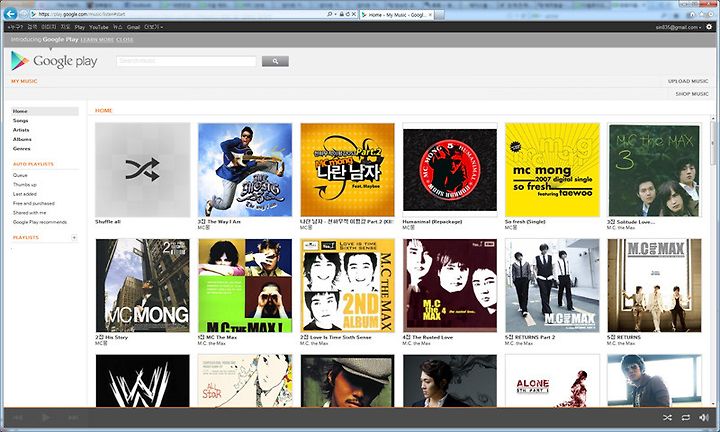Image resolution: width=720 pixels, height=432 pixels.
Task: Click the MY MUSIC tab
Action: pyautogui.click(x=24, y=81)
